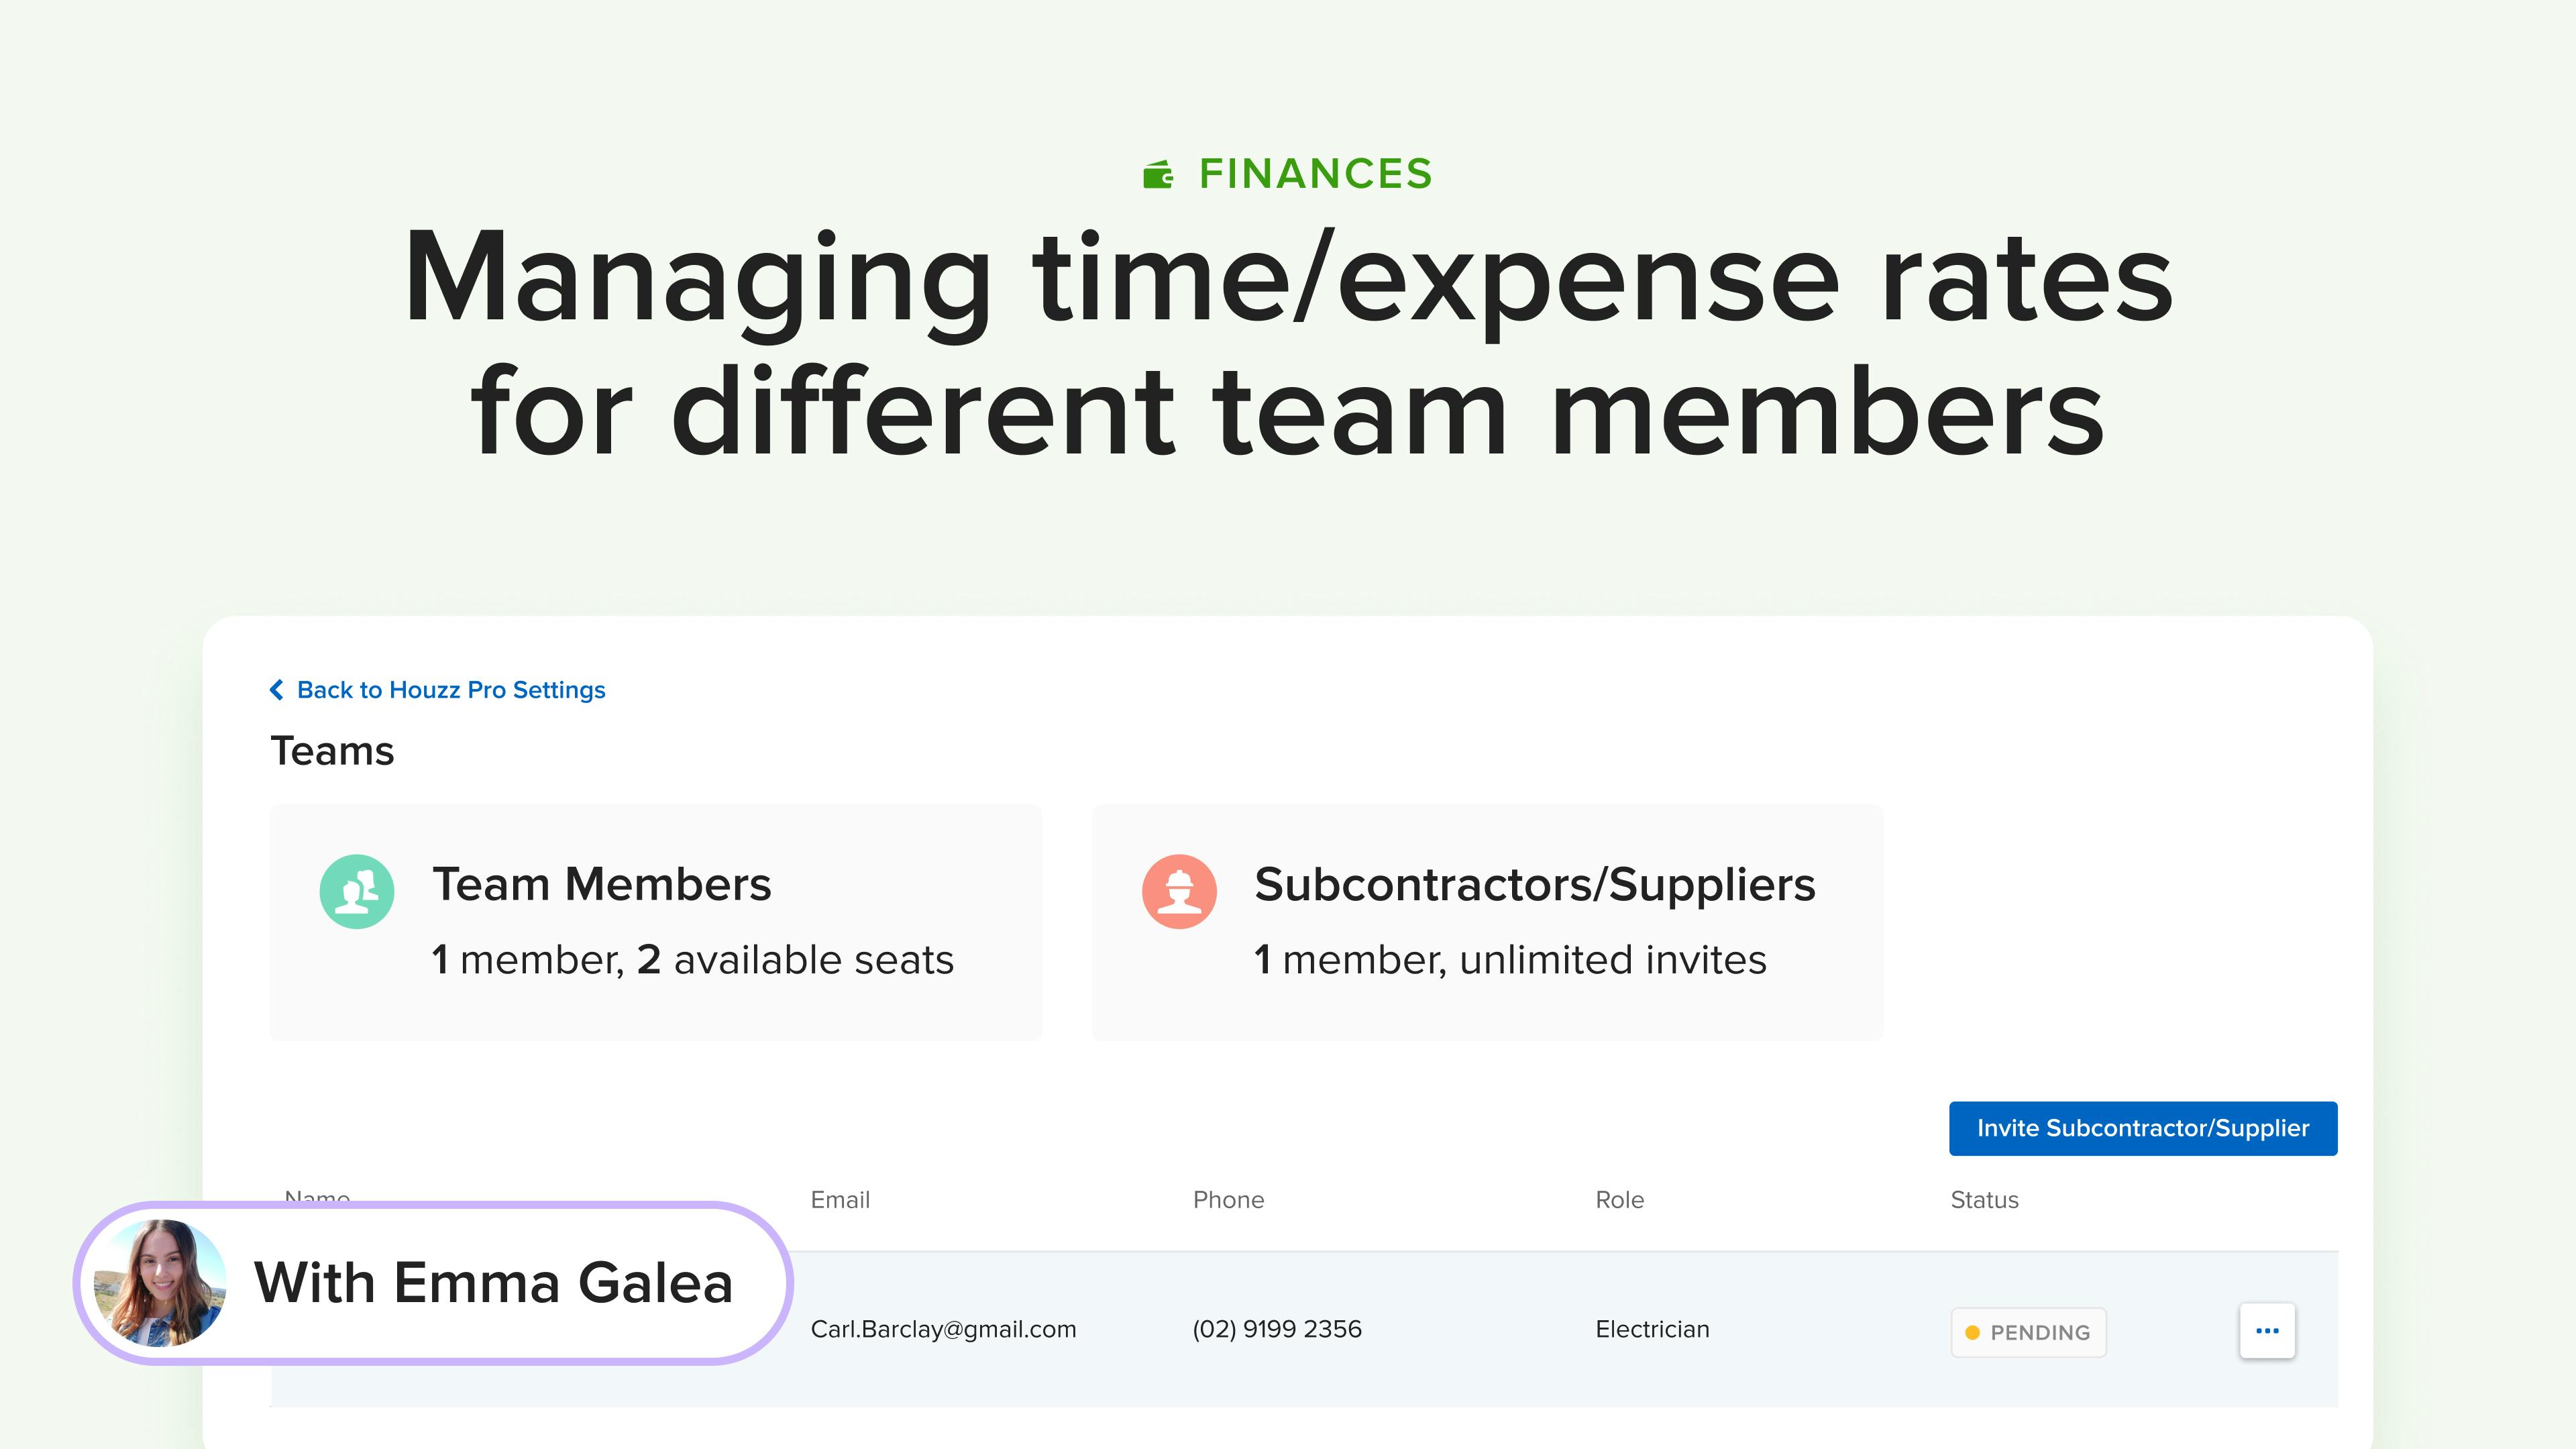Click the Carl.Barclay@gmail.com email cell
Image resolution: width=2576 pixels, height=1449 pixels.
pos(943,1329)
